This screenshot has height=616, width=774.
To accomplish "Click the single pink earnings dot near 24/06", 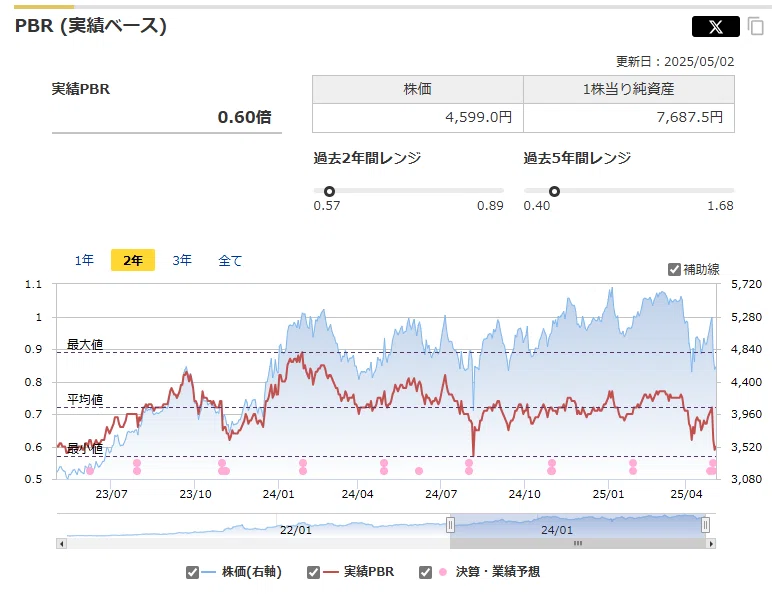I will click(419, 471).
